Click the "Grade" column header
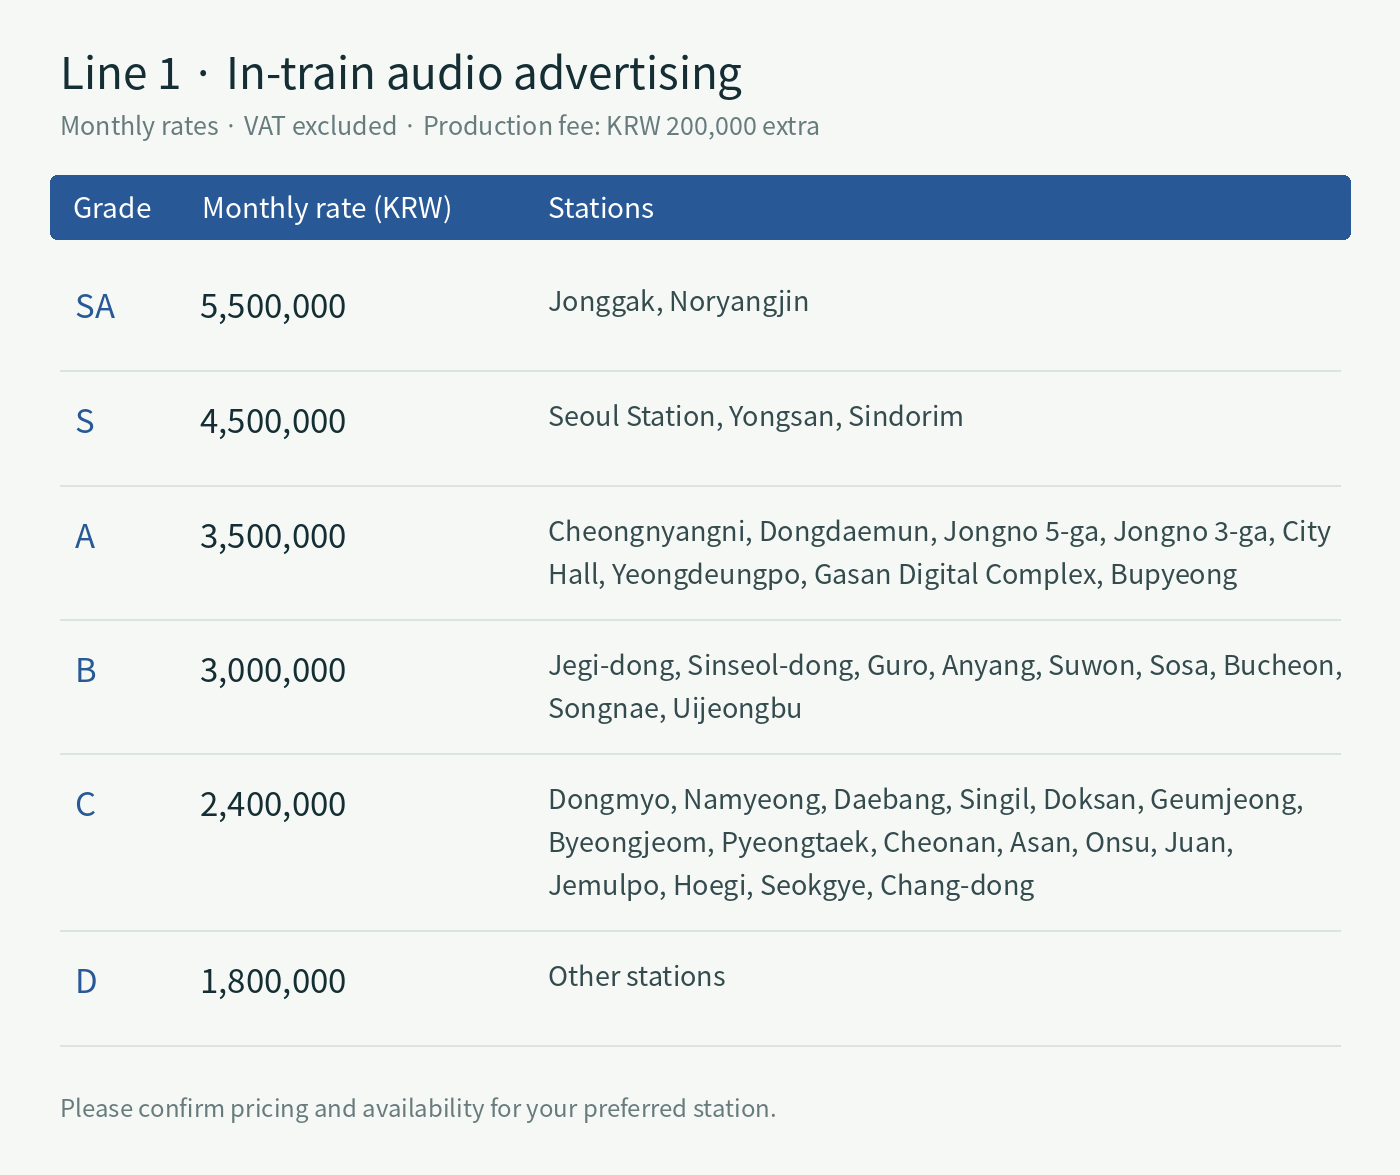The width and height of the screenshot is (1400, 1175). [112, 208]
